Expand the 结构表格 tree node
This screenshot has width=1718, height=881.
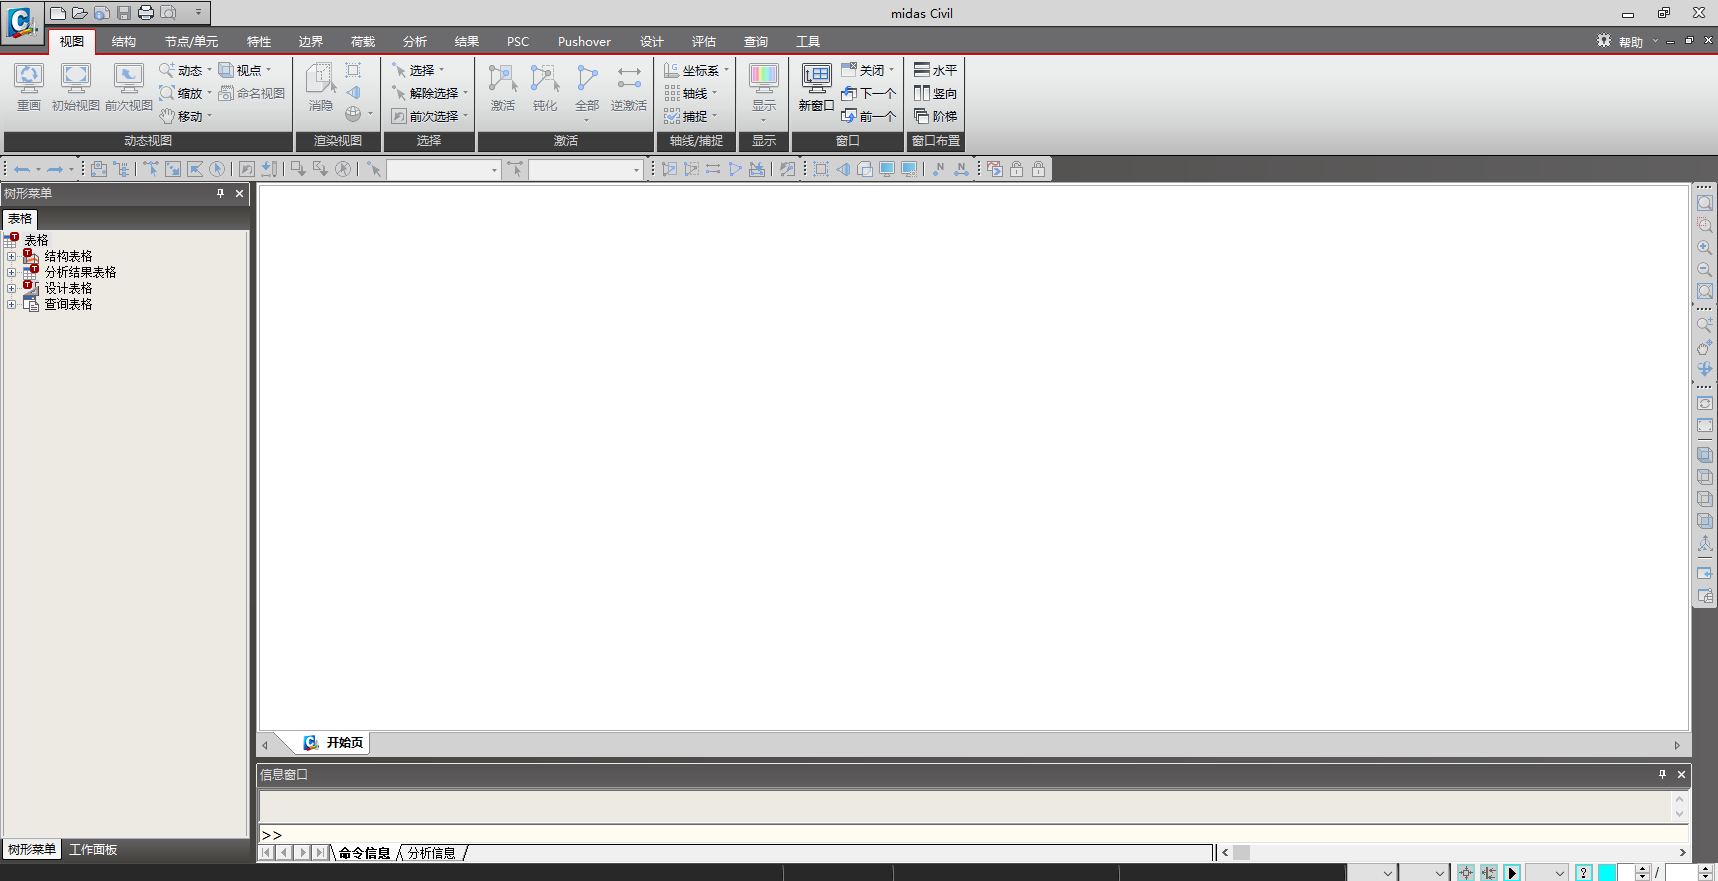coord(12,256)
